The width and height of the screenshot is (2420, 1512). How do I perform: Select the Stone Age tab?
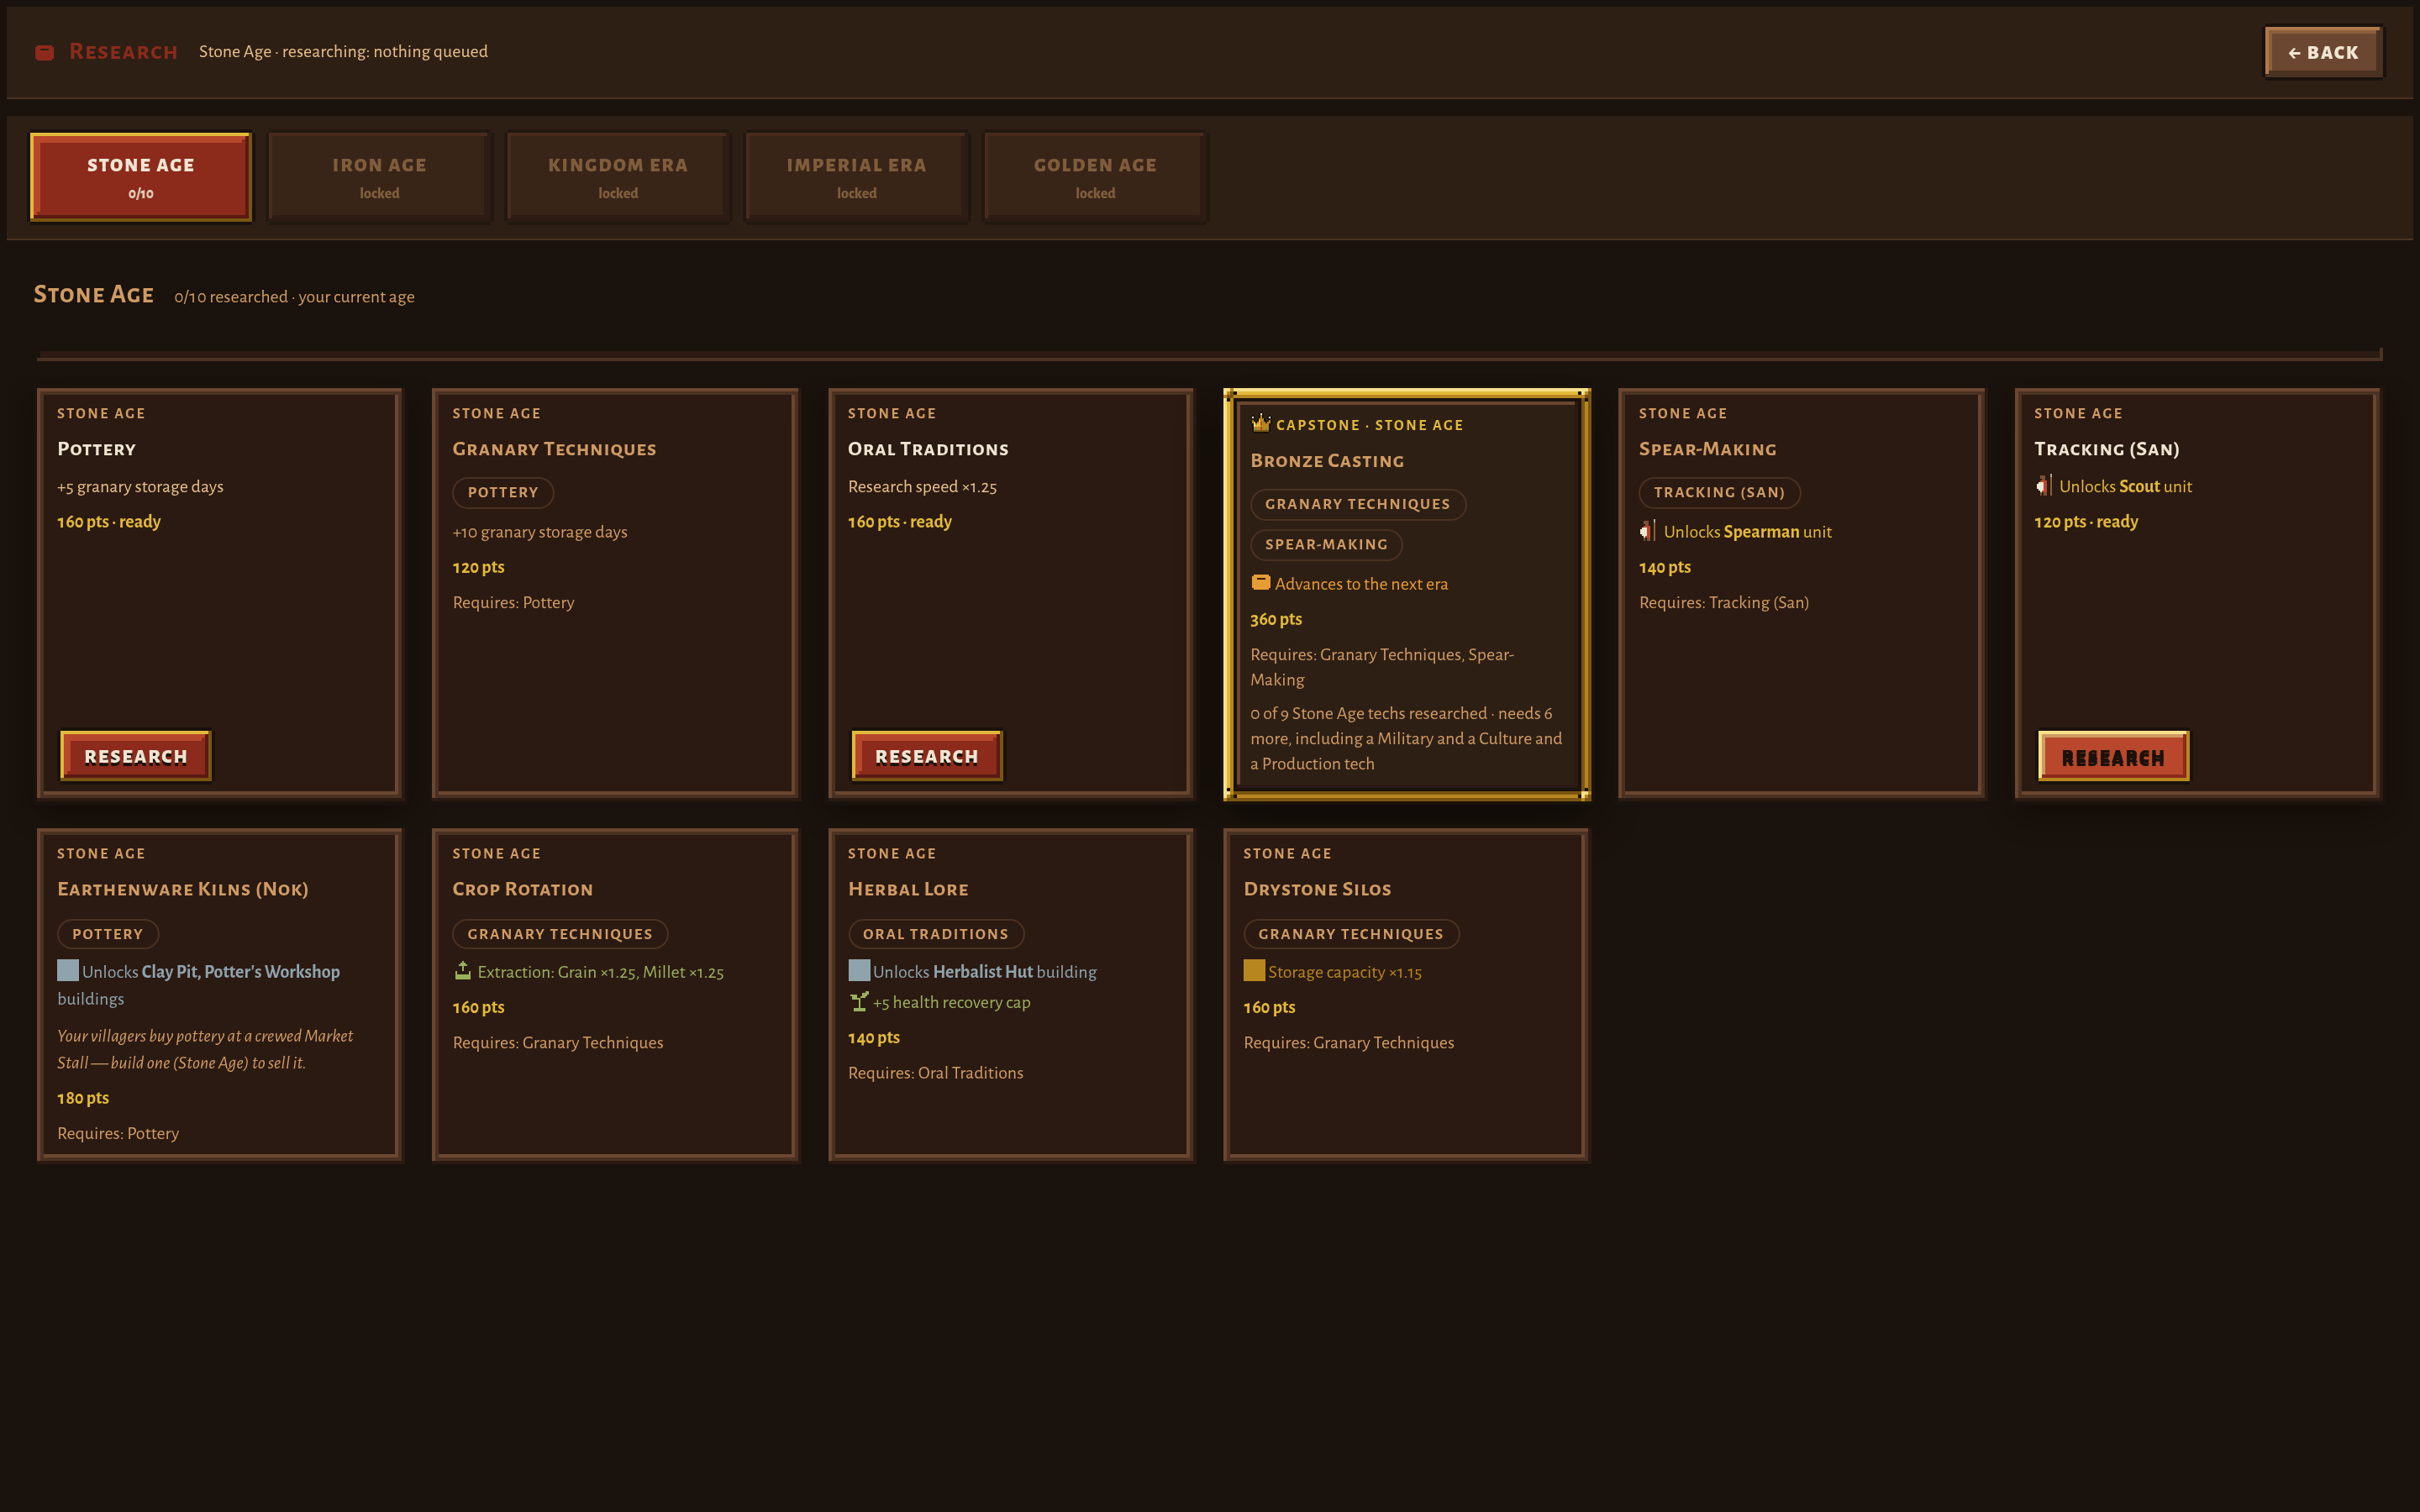(x=141, y=177)
